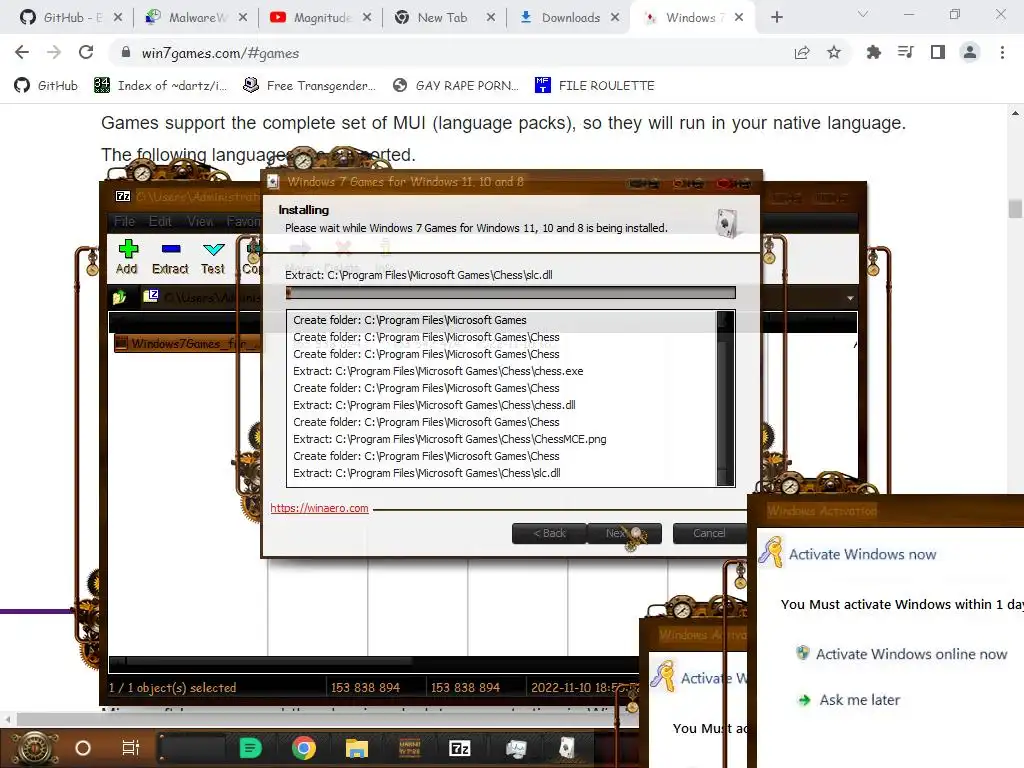Go up one folder in 7-Zip
Screen dimensions: 1024x768
(x=119, y=298)
